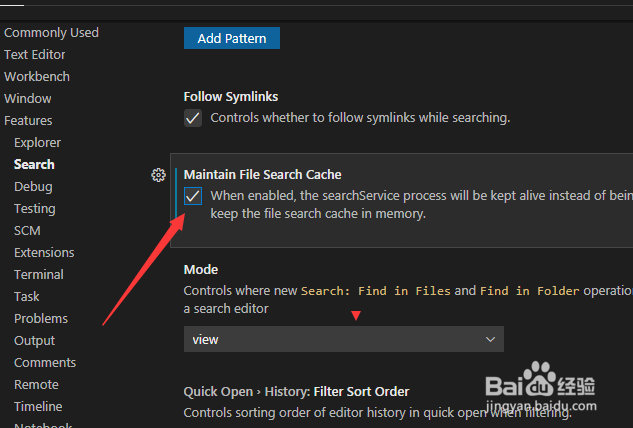Click the Maintain File Search Cache title
Viewport: 633px width, 428px height.
[x=262, y=174]
